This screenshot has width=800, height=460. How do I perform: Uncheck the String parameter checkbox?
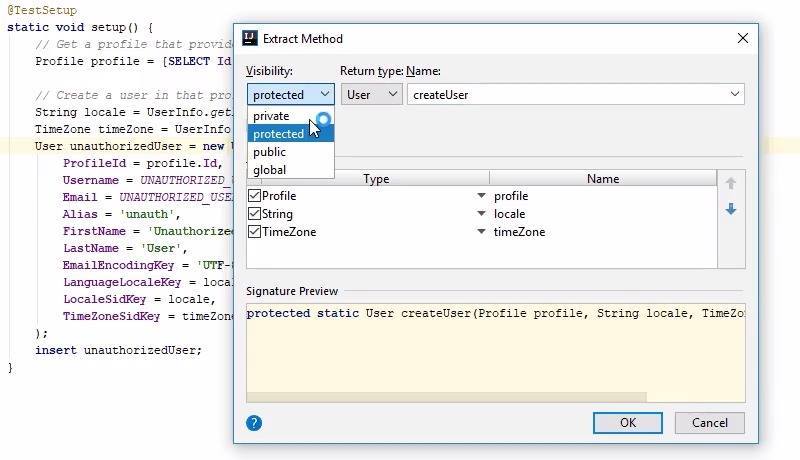coord(254,214)
